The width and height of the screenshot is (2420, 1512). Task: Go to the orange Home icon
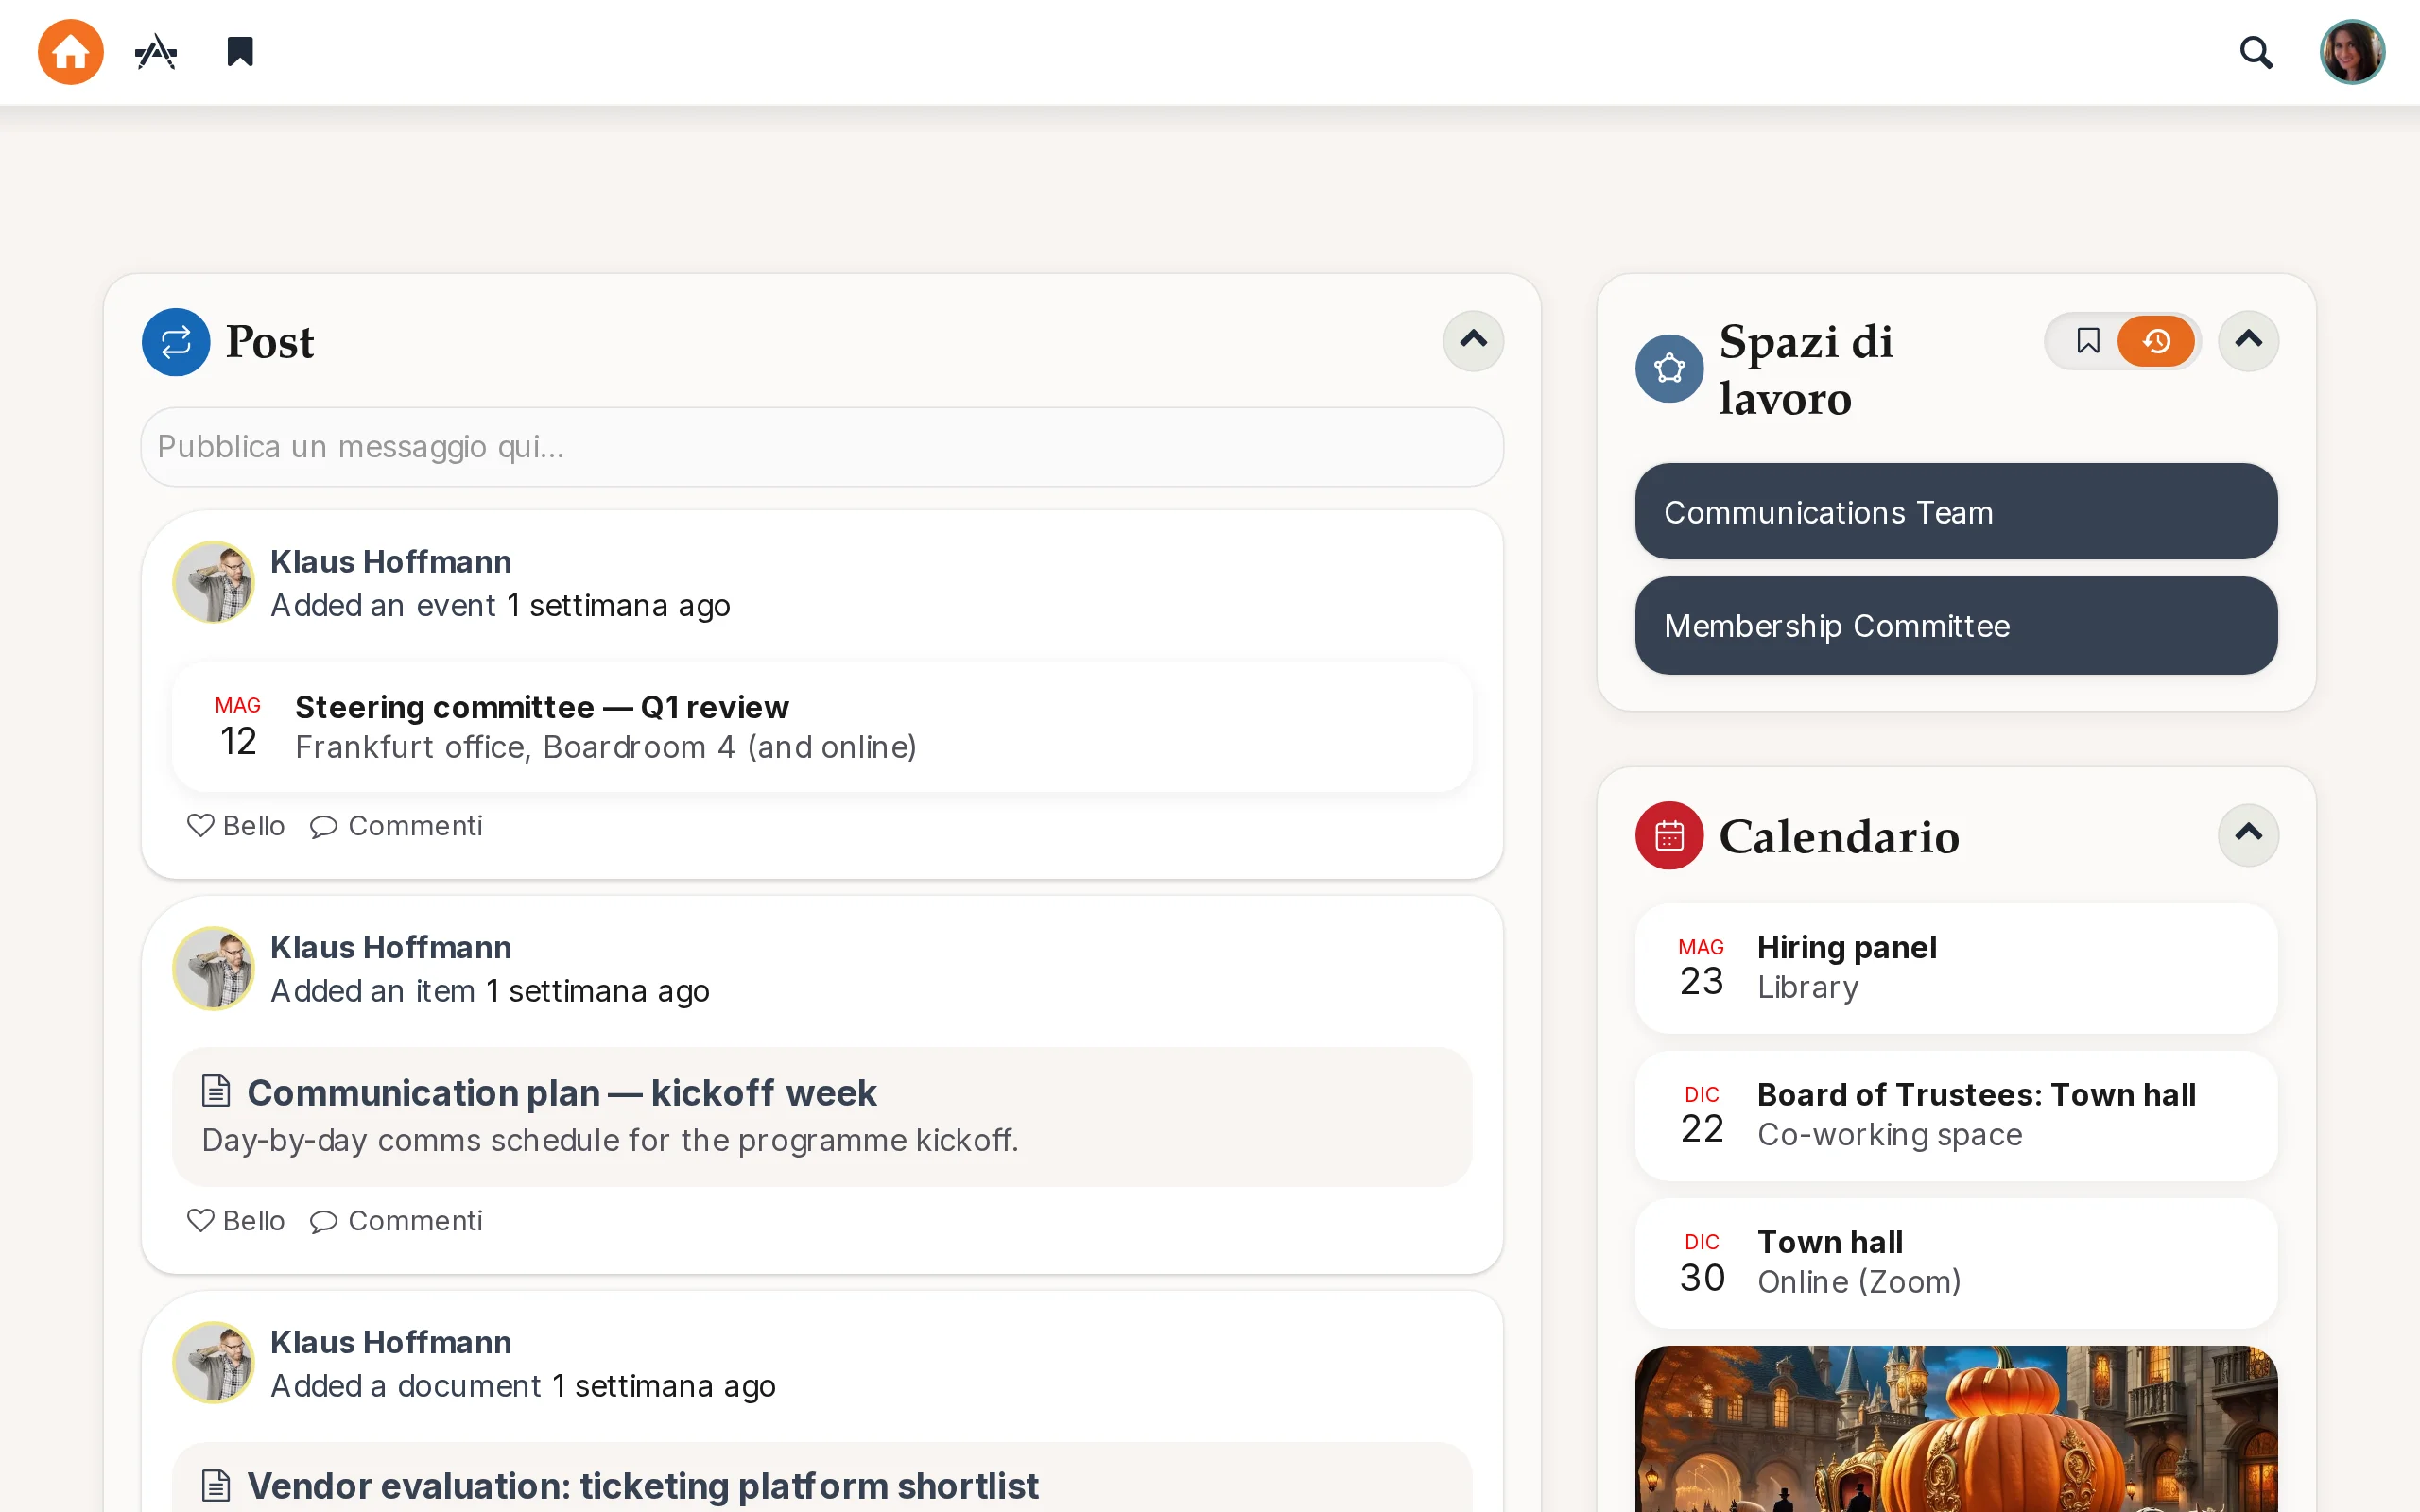pyautogui.click(x=70, y=52)
